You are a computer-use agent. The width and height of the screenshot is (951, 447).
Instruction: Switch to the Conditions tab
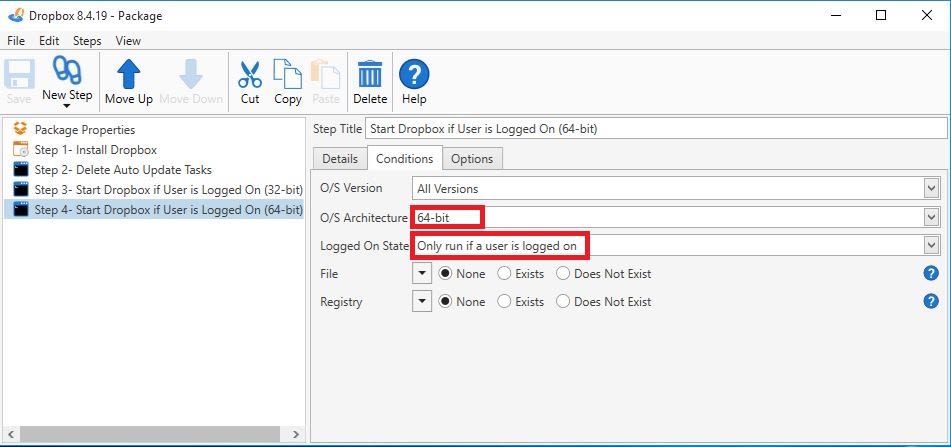[405, 158]
